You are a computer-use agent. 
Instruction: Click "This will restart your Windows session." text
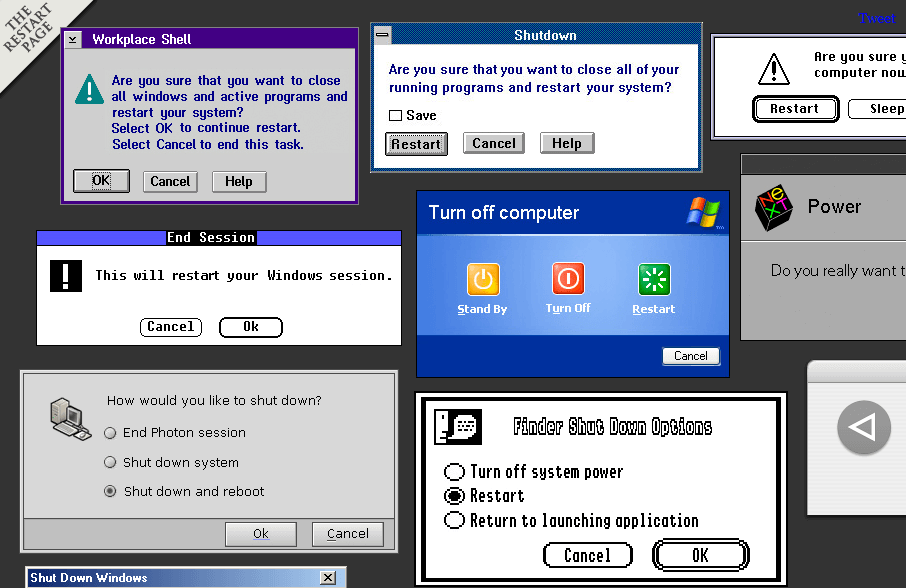point(244,276)
